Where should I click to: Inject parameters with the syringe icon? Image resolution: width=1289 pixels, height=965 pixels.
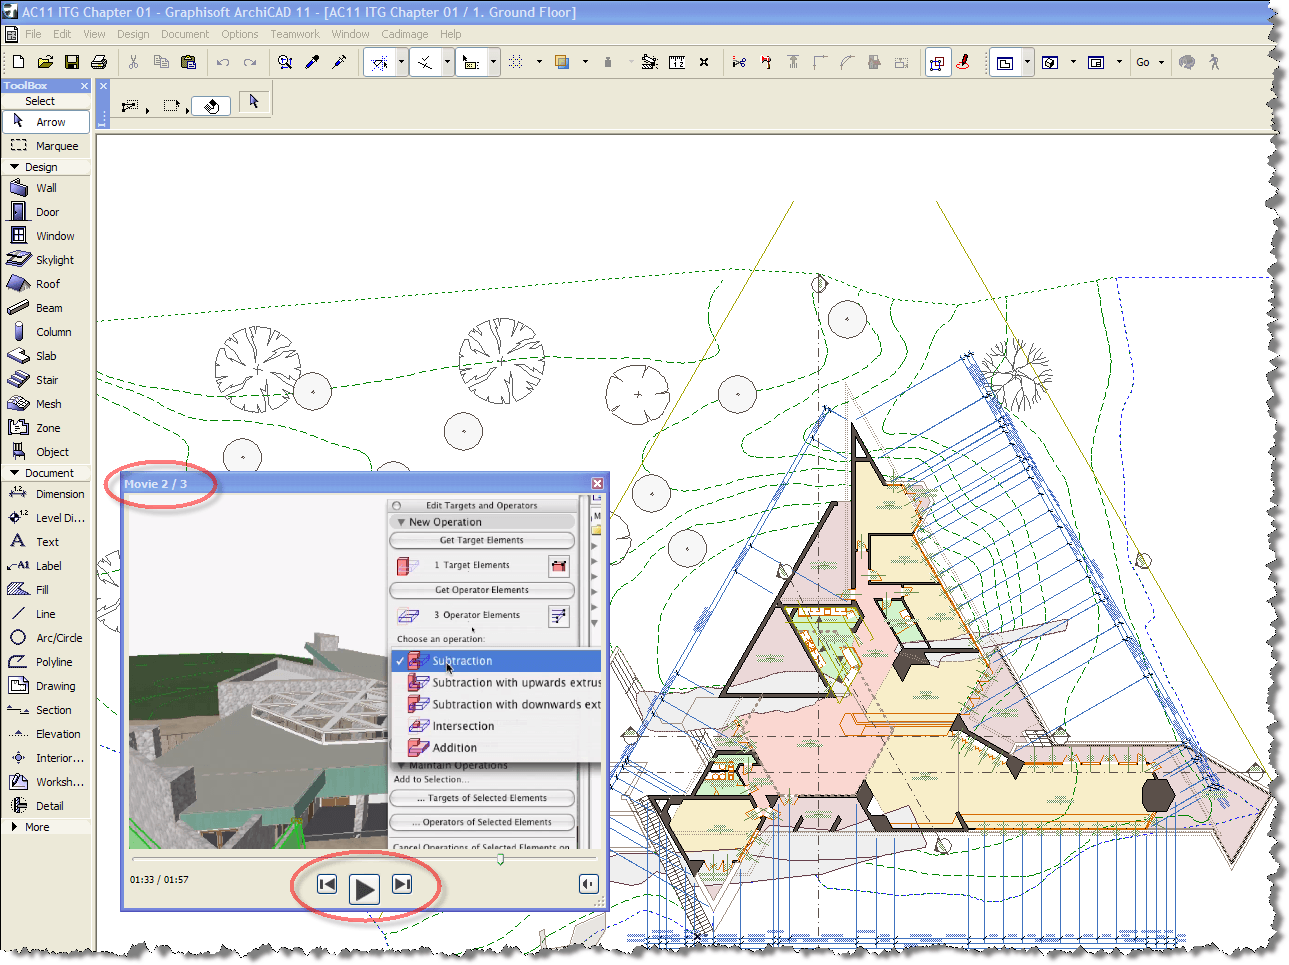(x=339, y=62)
